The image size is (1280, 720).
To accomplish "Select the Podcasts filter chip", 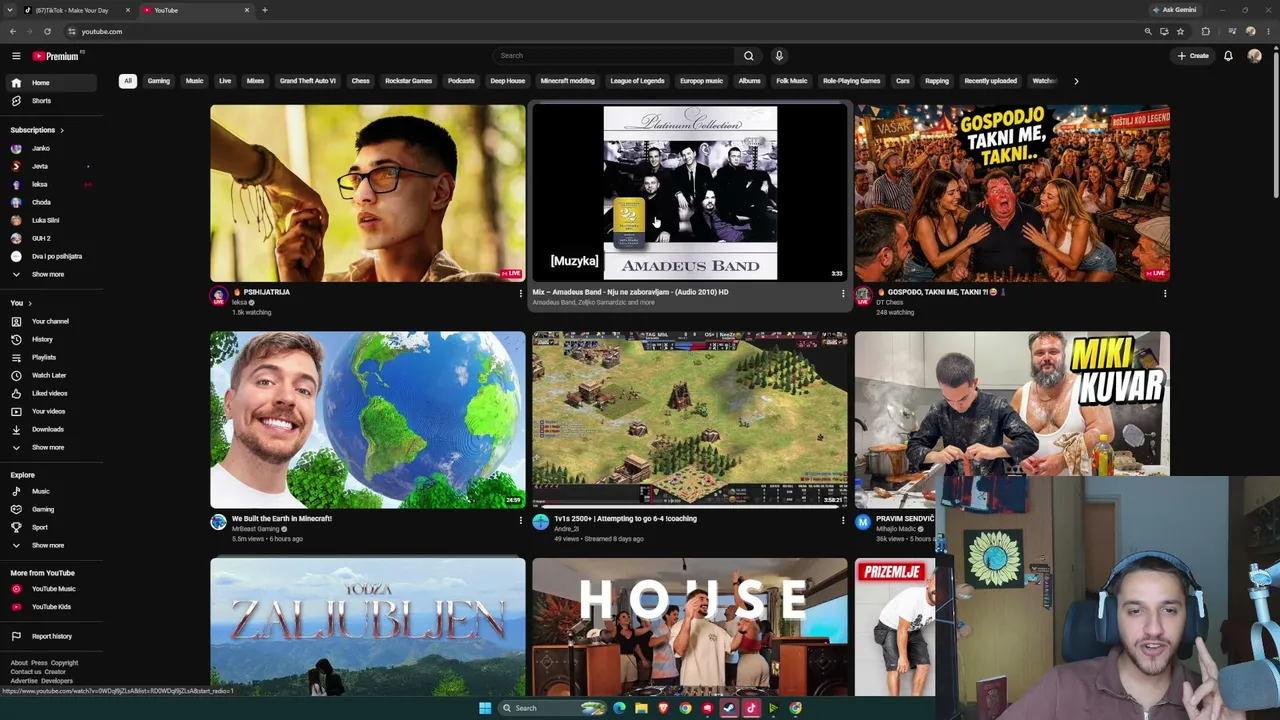I will coord(461,81).
